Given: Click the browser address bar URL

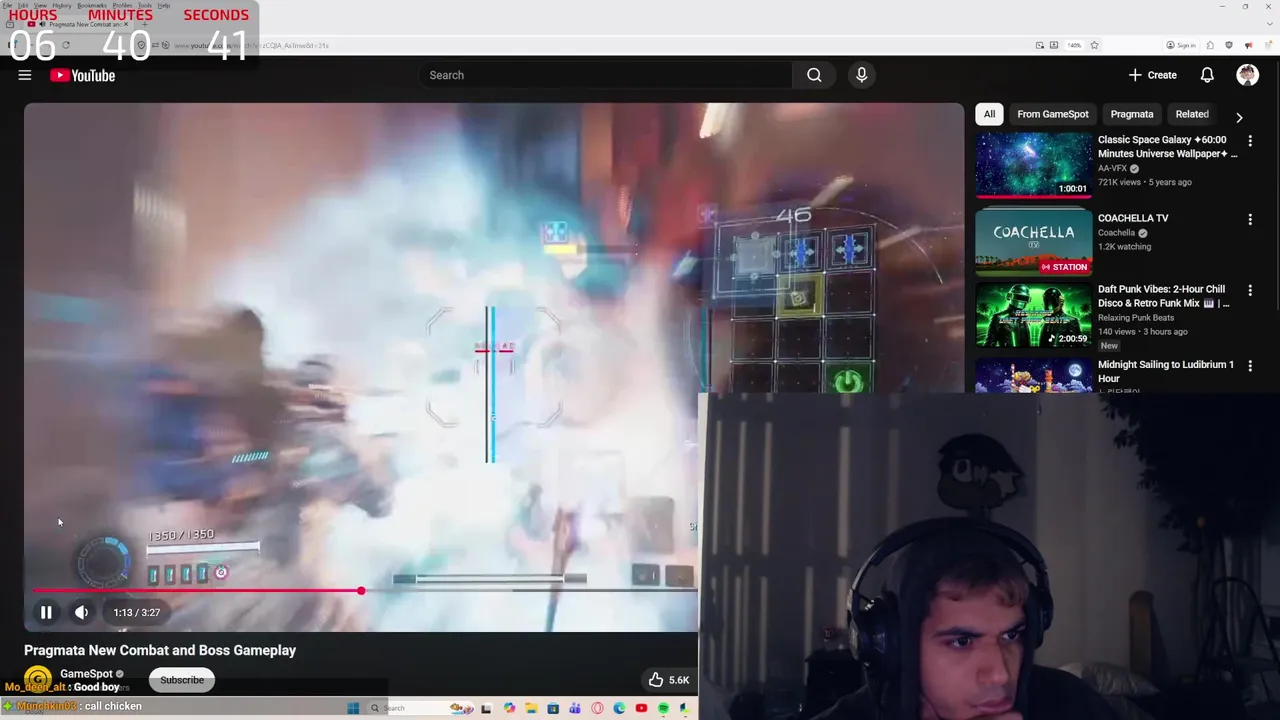Looking at the screenshot, I should [x=251, y=45].
